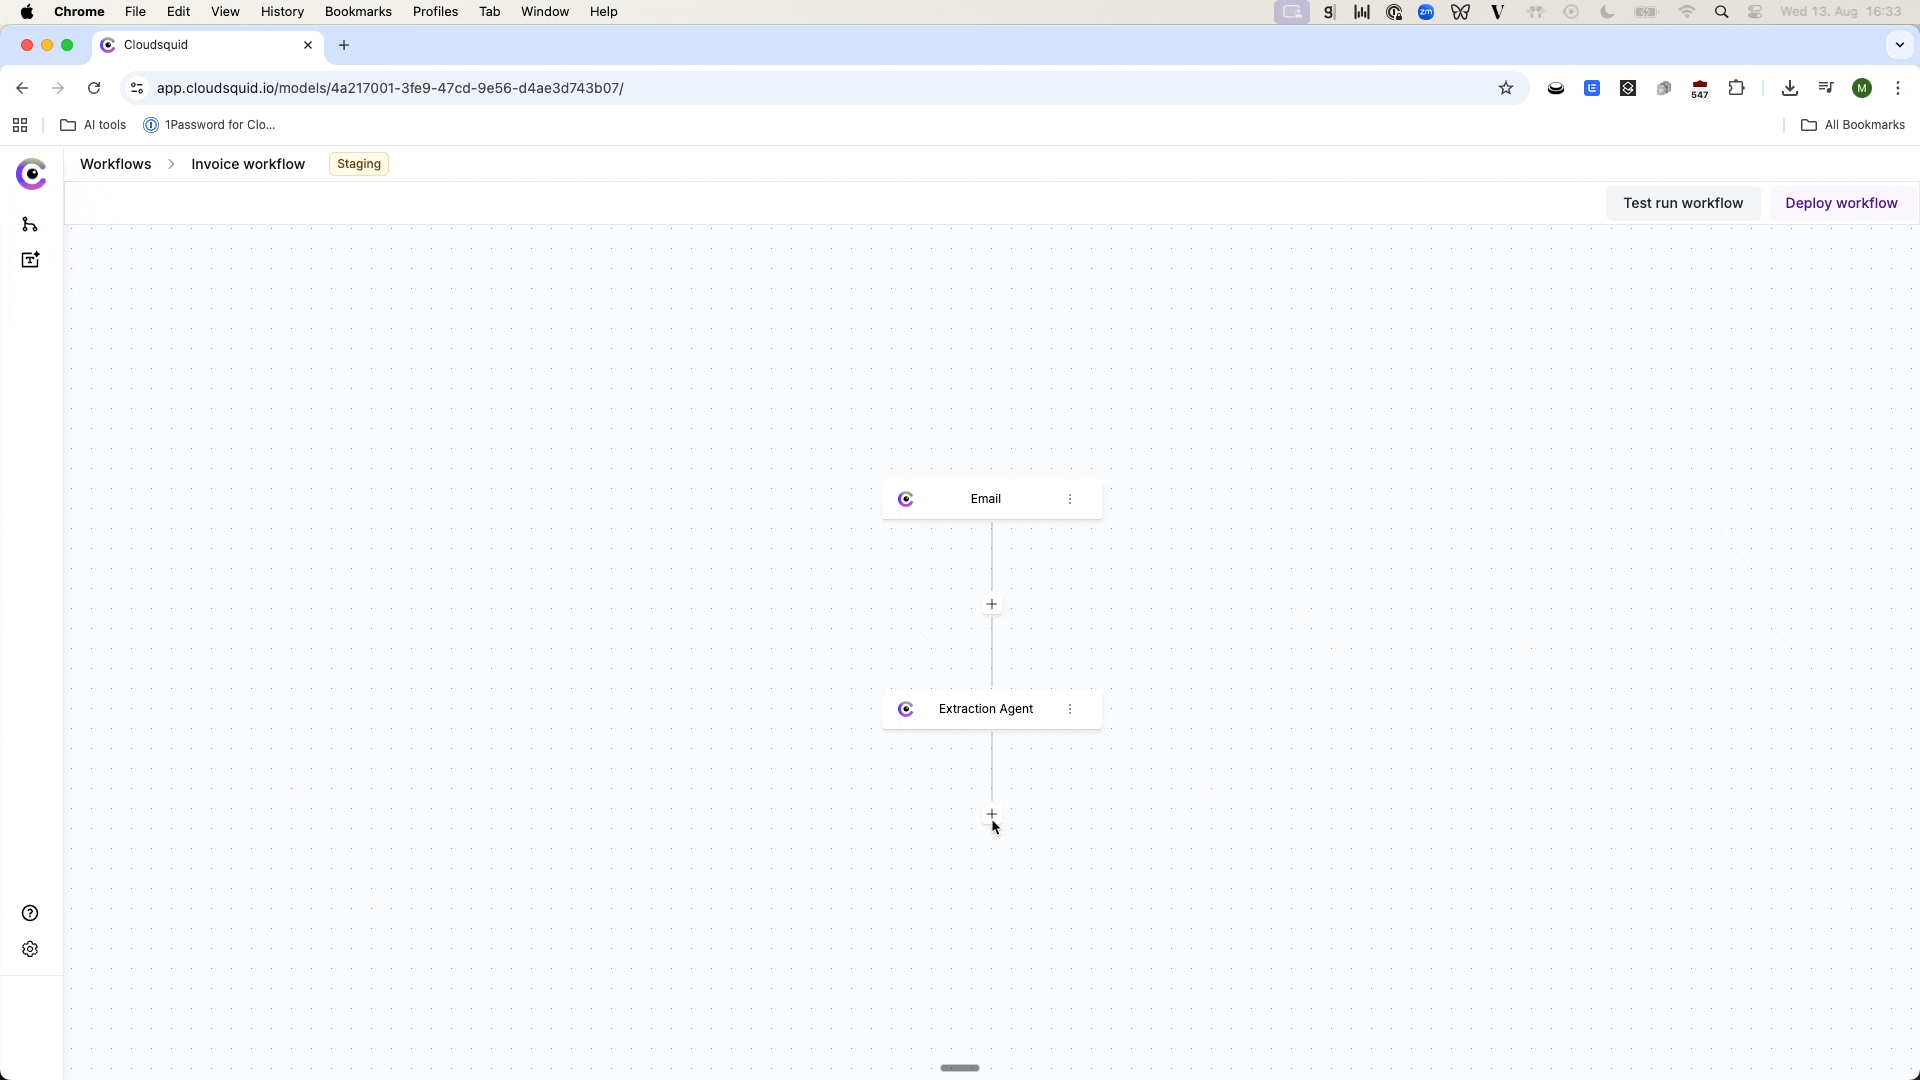Image resolution: width=1920 pixels, height=1080 pixels.
Task: Click the address bar URL field
Action: tap(700, 88)
